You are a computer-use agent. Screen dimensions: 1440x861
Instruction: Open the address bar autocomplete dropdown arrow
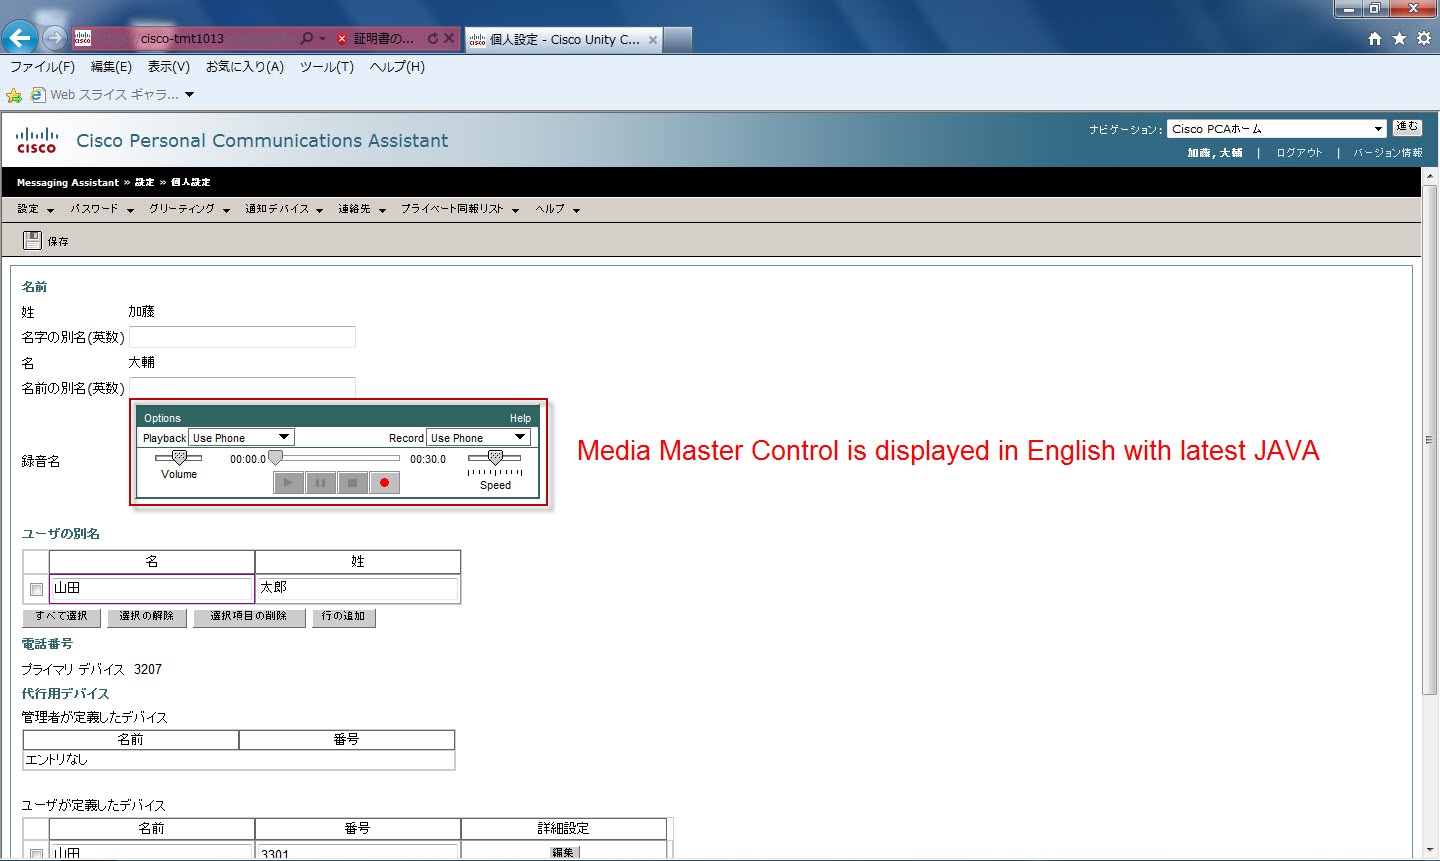point(322,39)
